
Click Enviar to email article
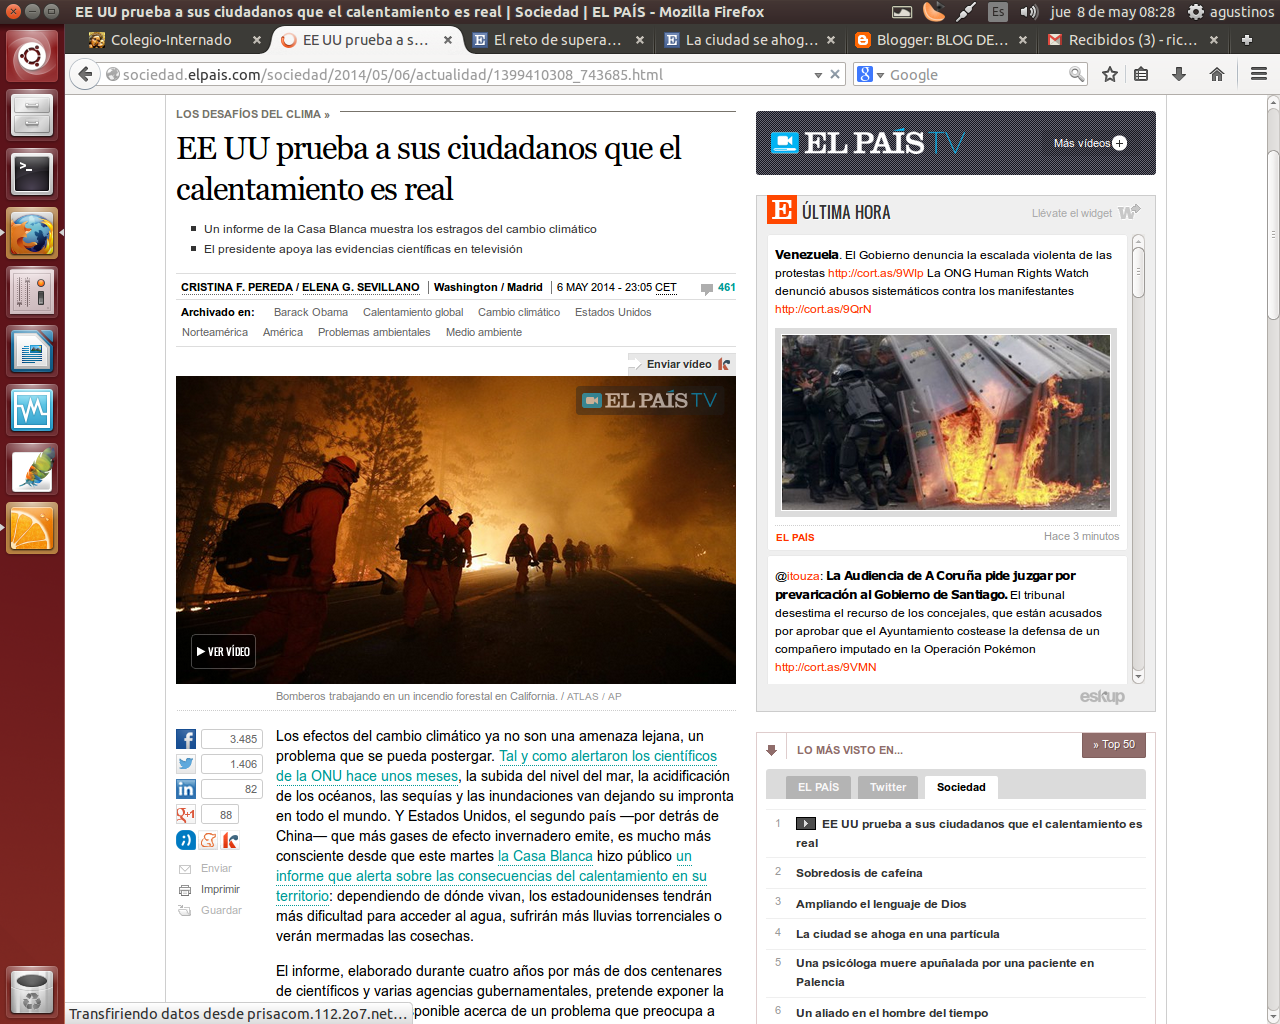[216, 868]
